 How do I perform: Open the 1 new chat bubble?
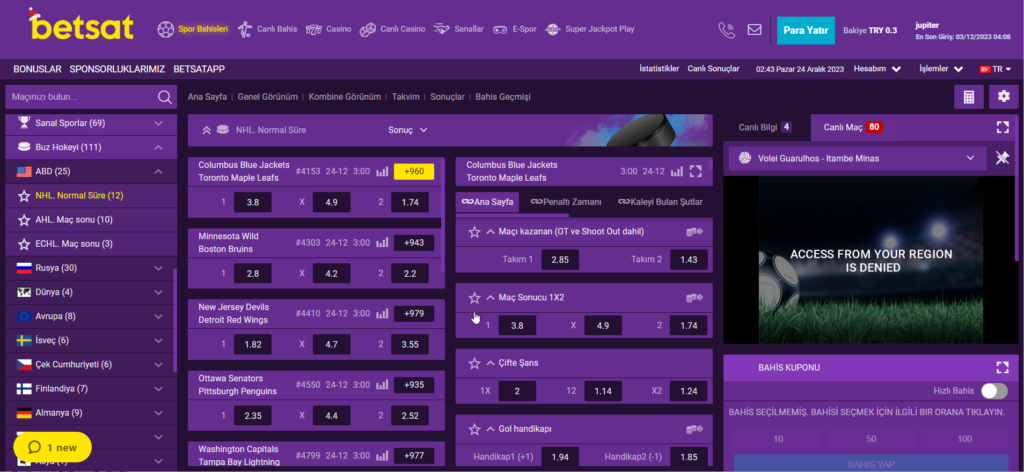[52, 448]
